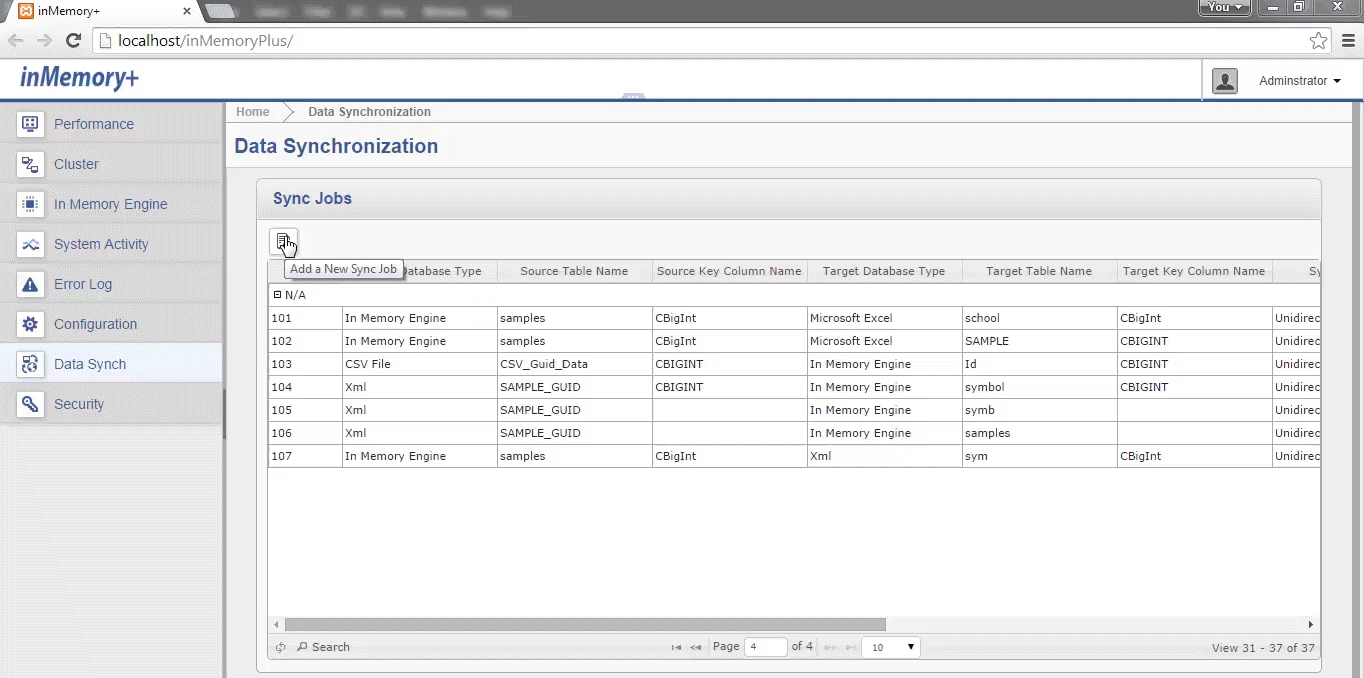Click the inMemory+ logo
The width and height of the screenshot is (1364, 678).
[79, 79]
